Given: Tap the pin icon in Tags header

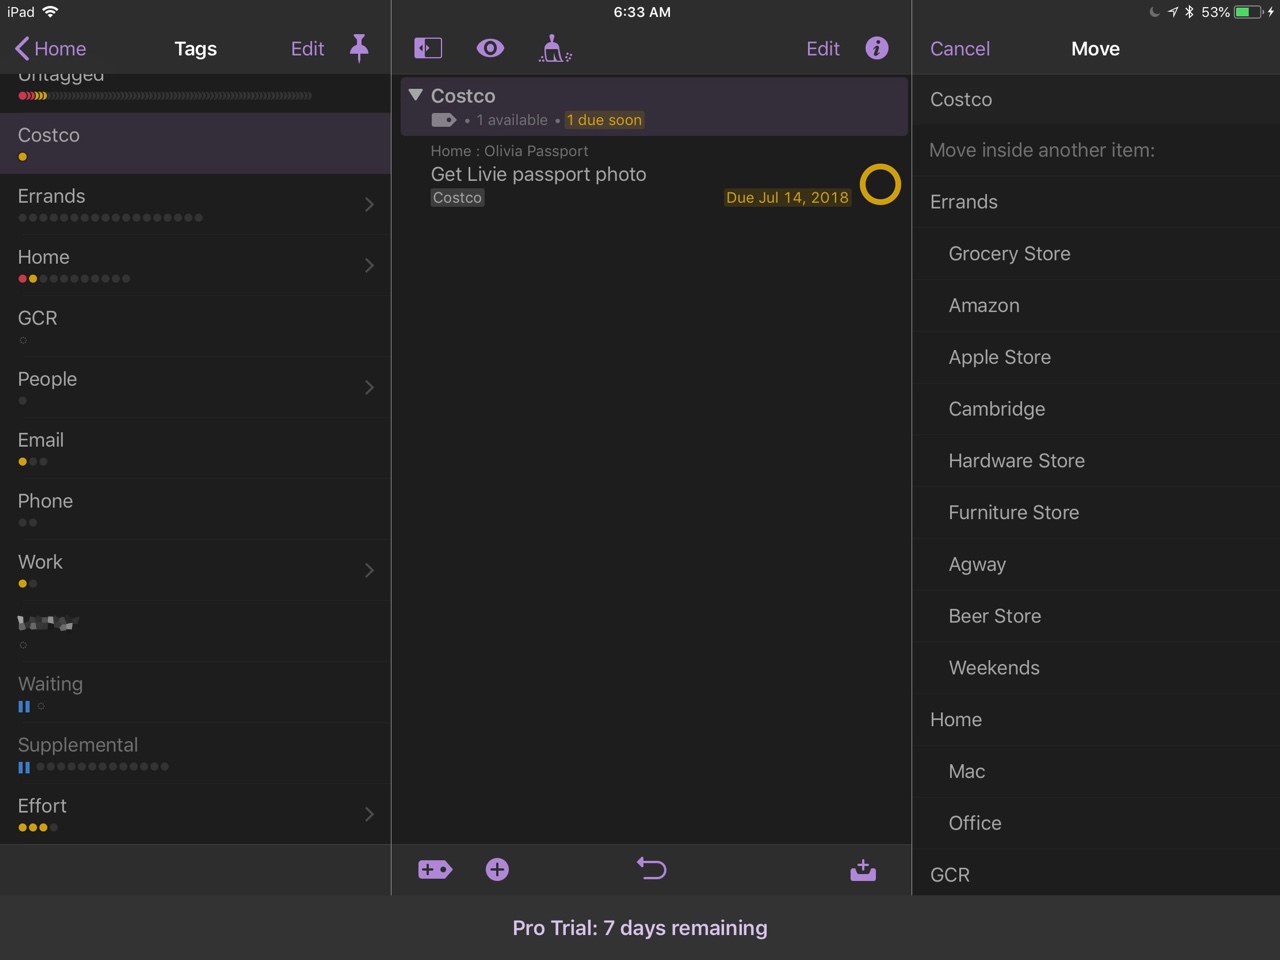Looking at the screenshot, I should [359, 48].
